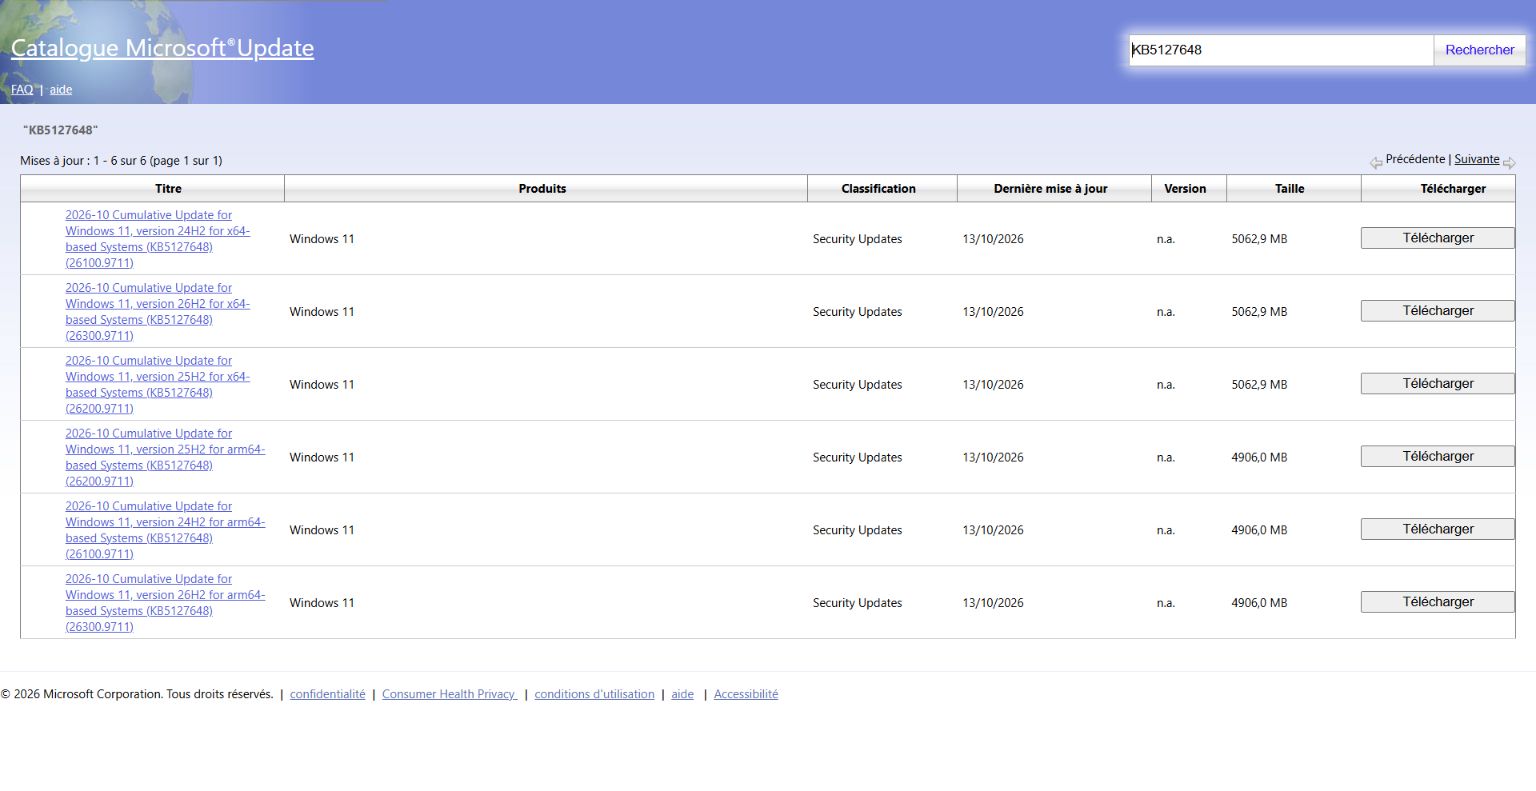1536x791 pixels.
Task: Download the 24H2 arm64 update via Télécharger
Action: 1438,530
